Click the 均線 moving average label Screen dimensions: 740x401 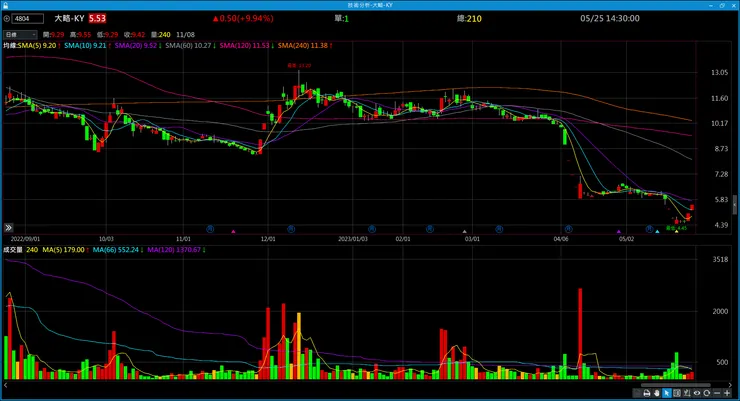click(x=10, y=46)
